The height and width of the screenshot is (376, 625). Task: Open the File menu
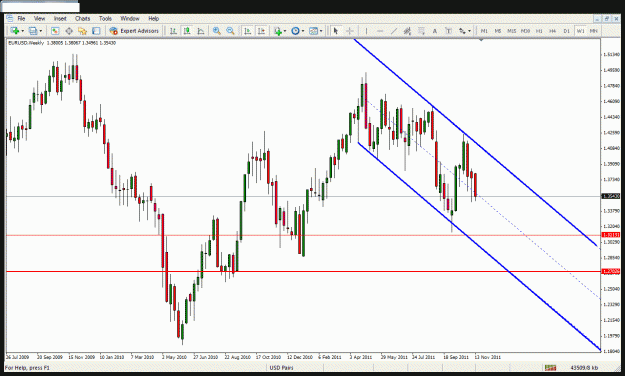[x=21, y=18]
